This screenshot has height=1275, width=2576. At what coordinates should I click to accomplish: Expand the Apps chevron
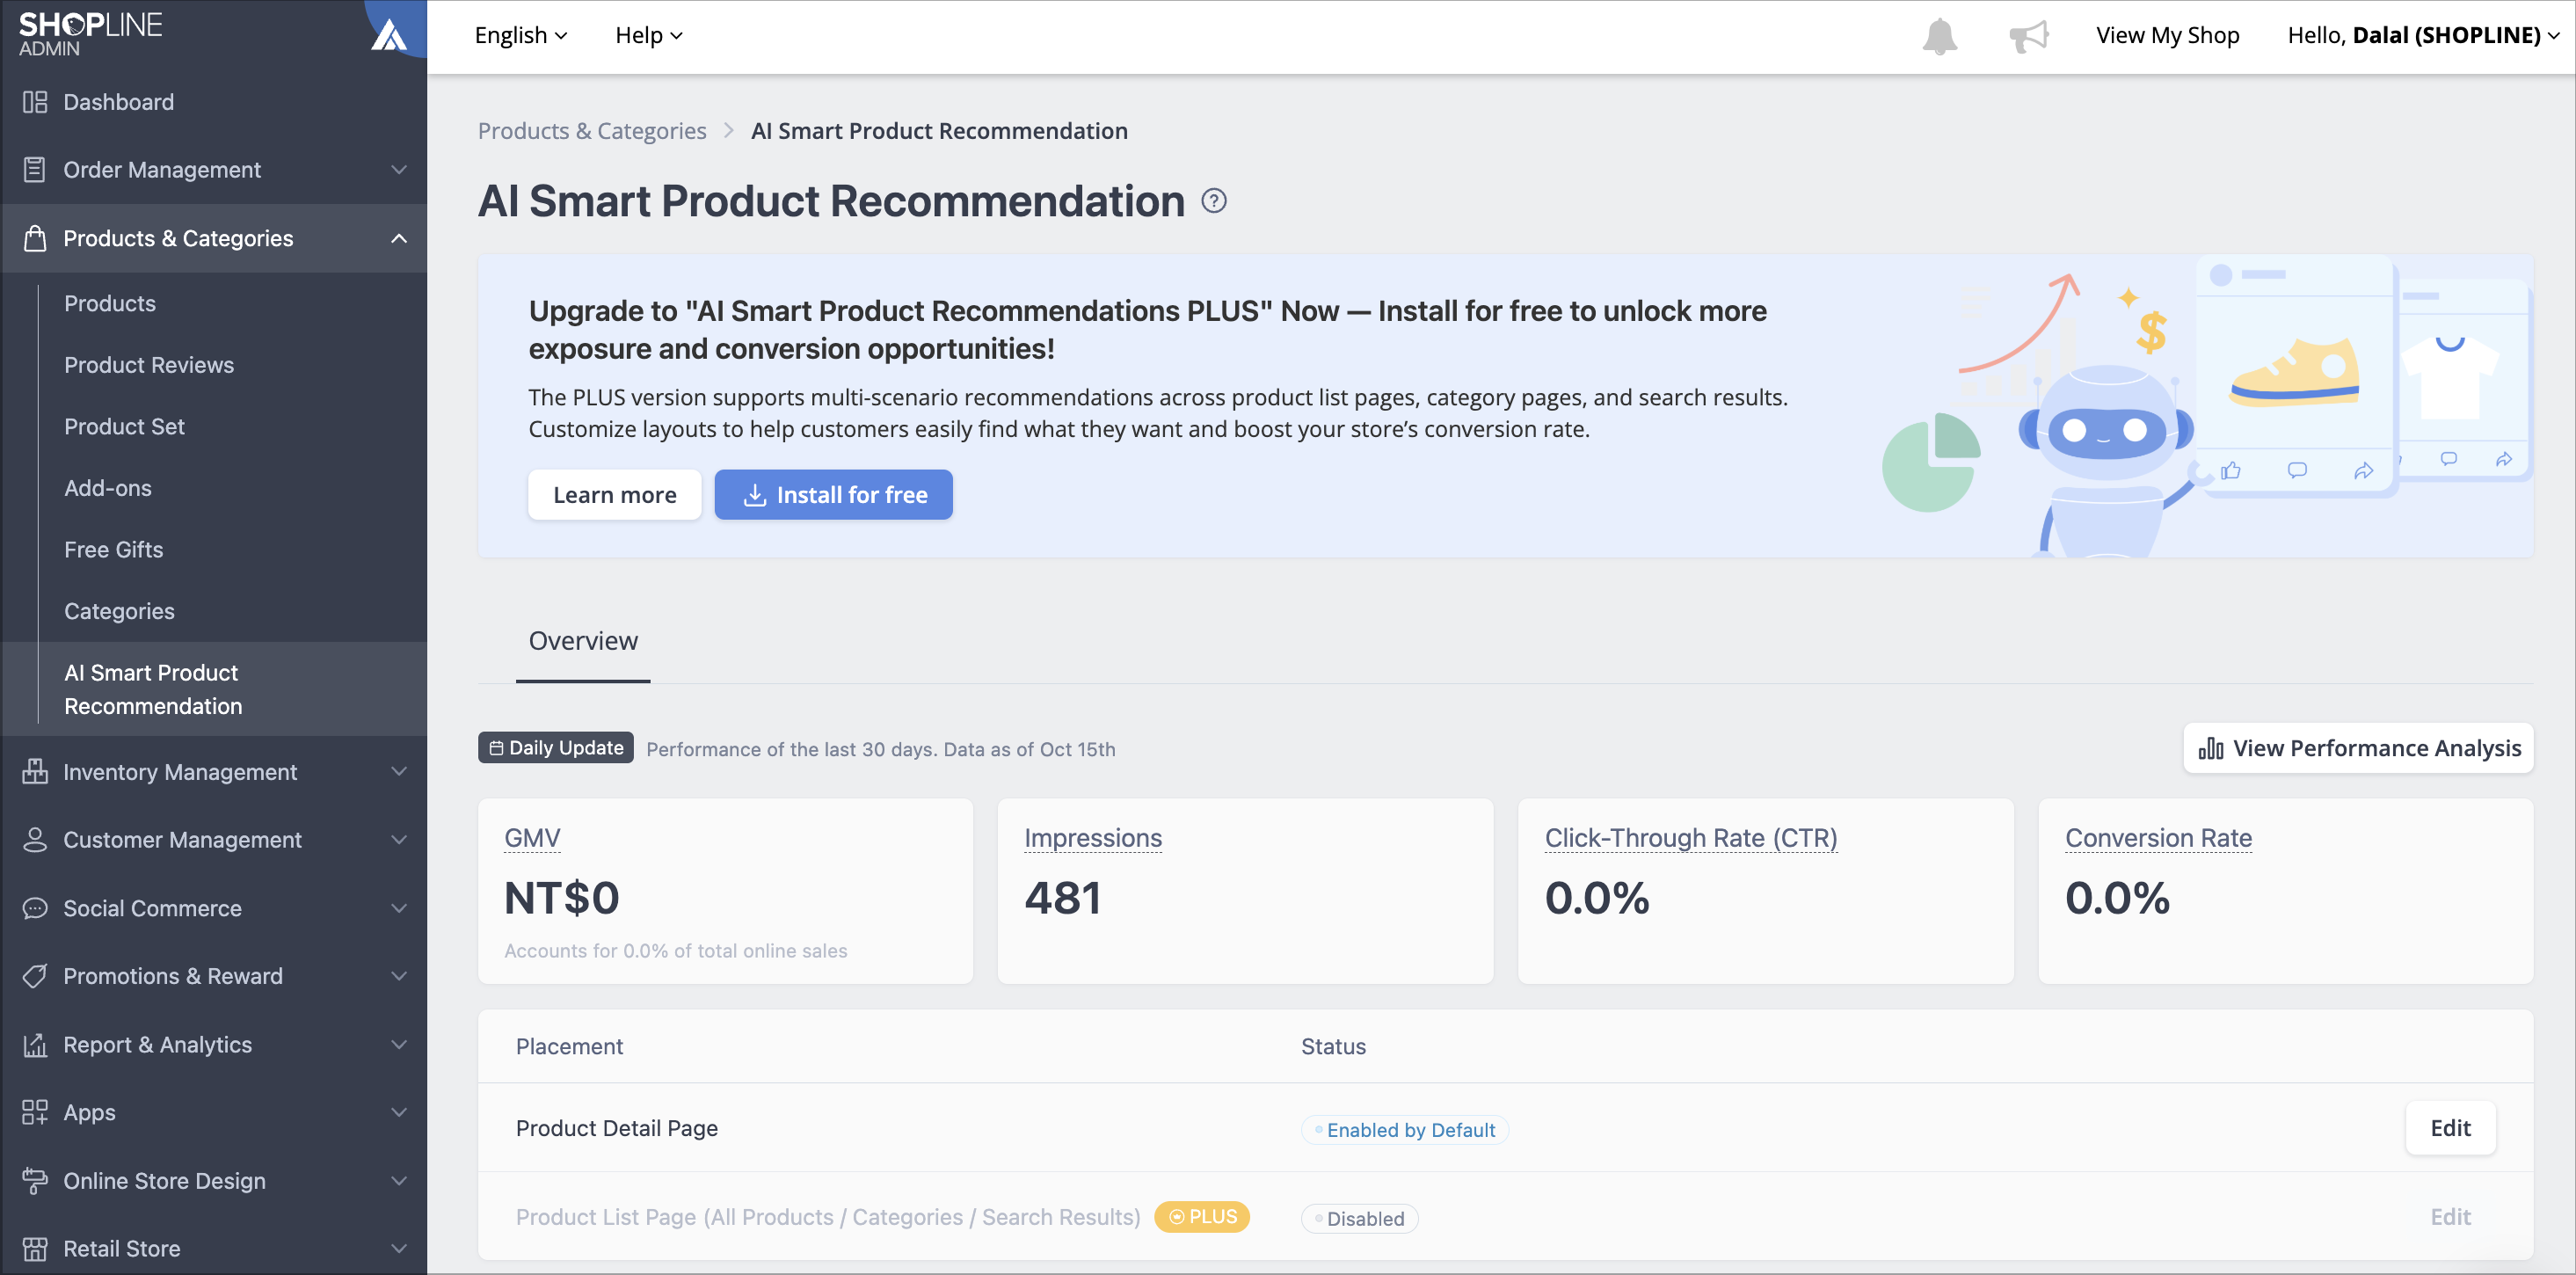[x=399, y=1113]
